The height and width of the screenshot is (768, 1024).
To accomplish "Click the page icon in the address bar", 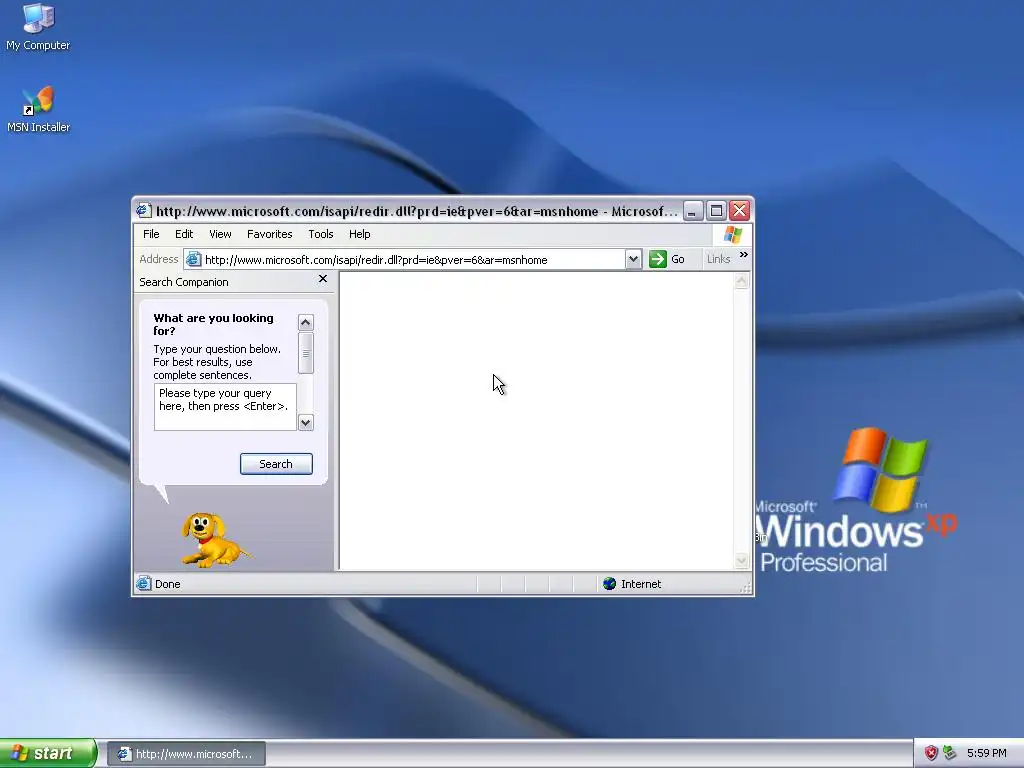I will click(x=193, y=259).
